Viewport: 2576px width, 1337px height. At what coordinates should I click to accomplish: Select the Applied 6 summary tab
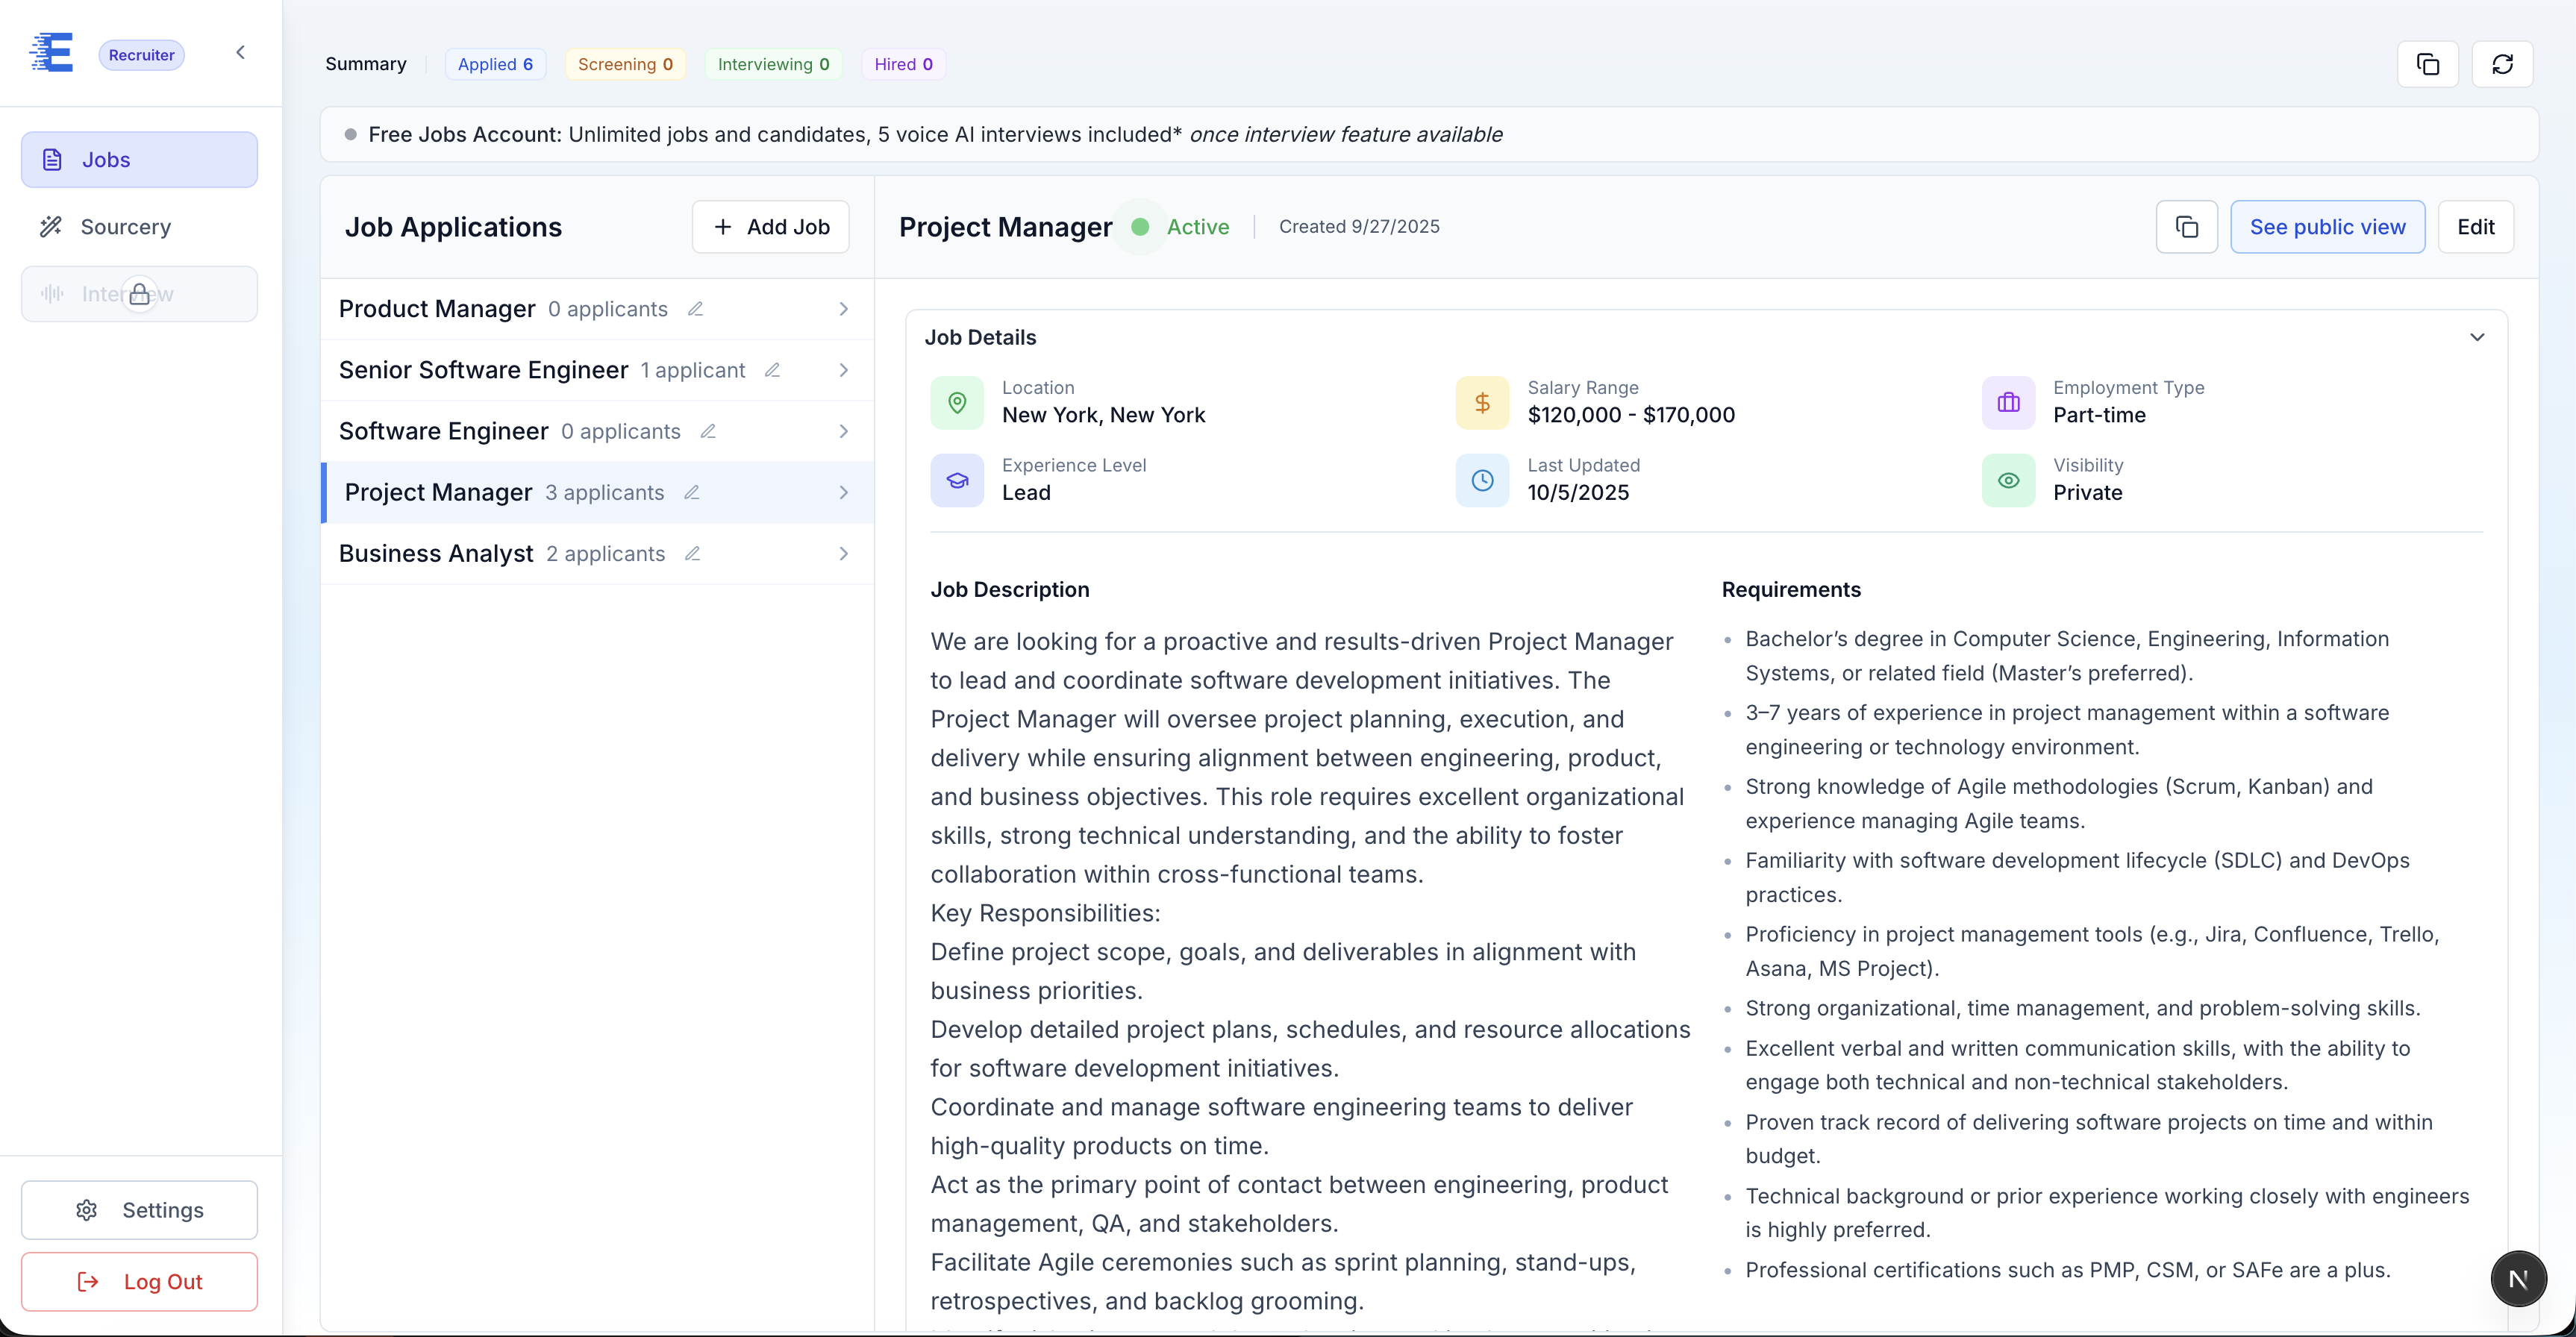tap(495, 64)
